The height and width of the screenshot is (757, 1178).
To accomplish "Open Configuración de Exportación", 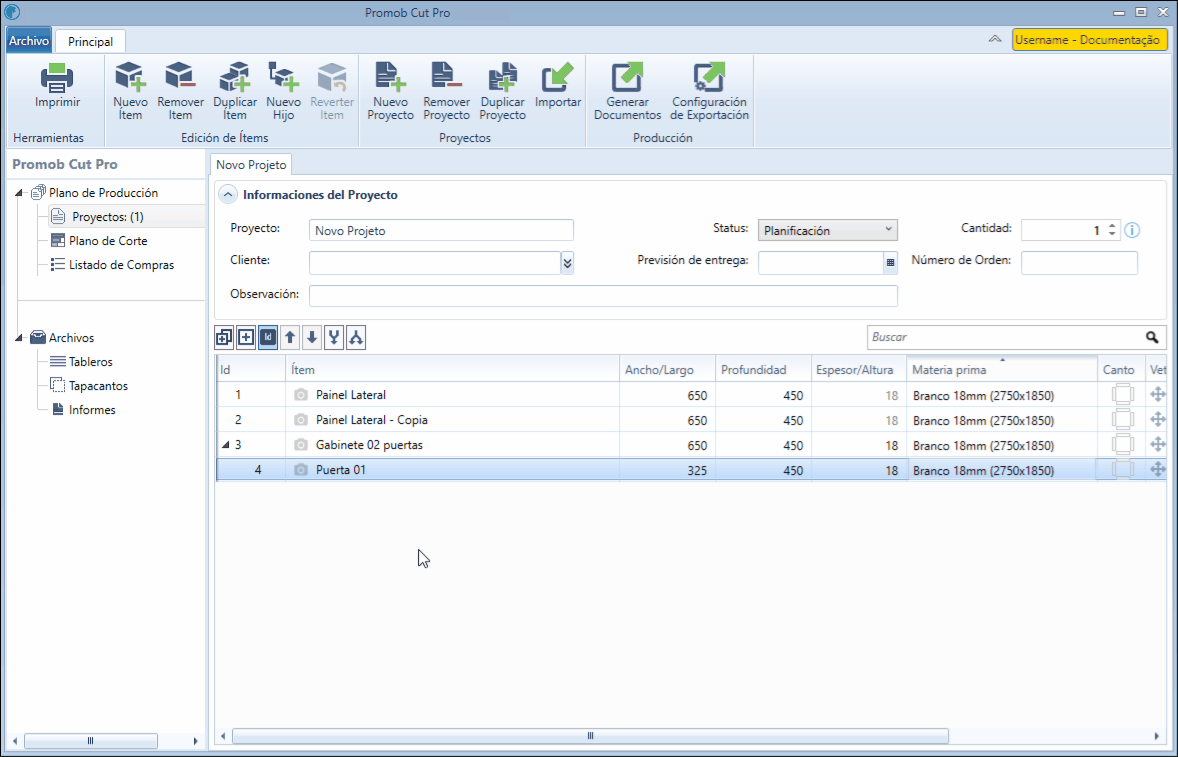I will tap(709, 78).
